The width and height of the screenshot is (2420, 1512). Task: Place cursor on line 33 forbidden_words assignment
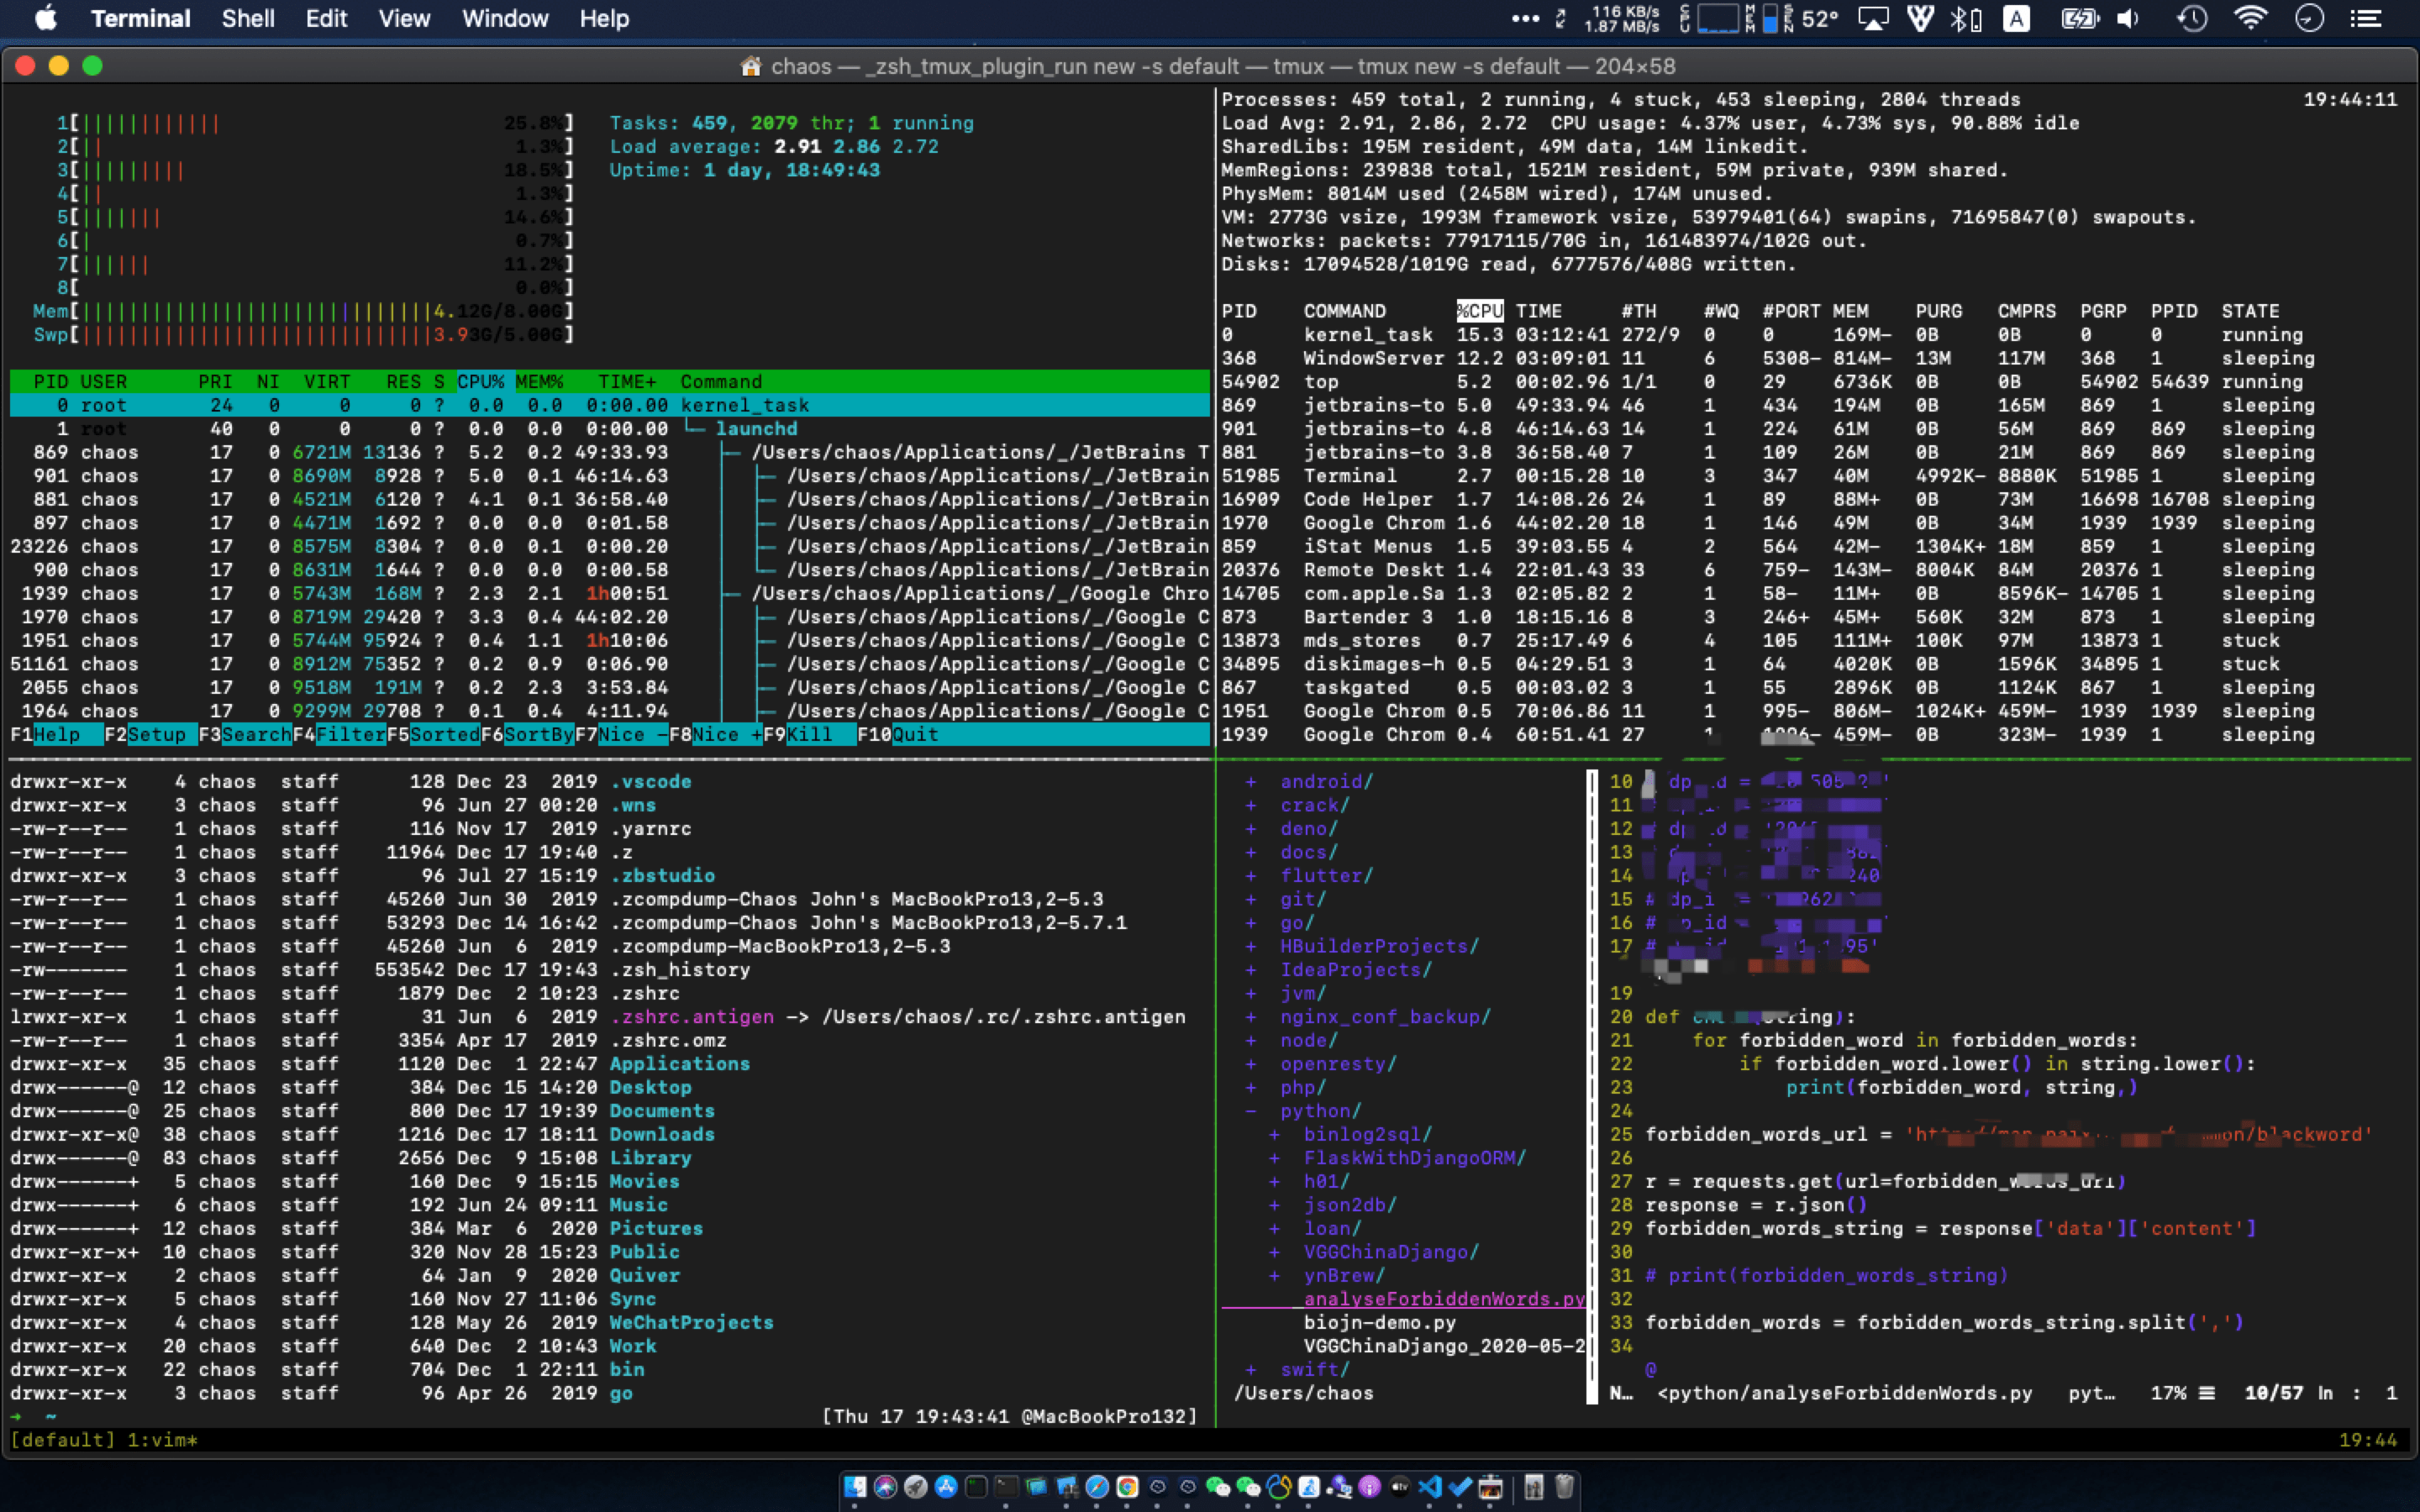[1944, 1322]
